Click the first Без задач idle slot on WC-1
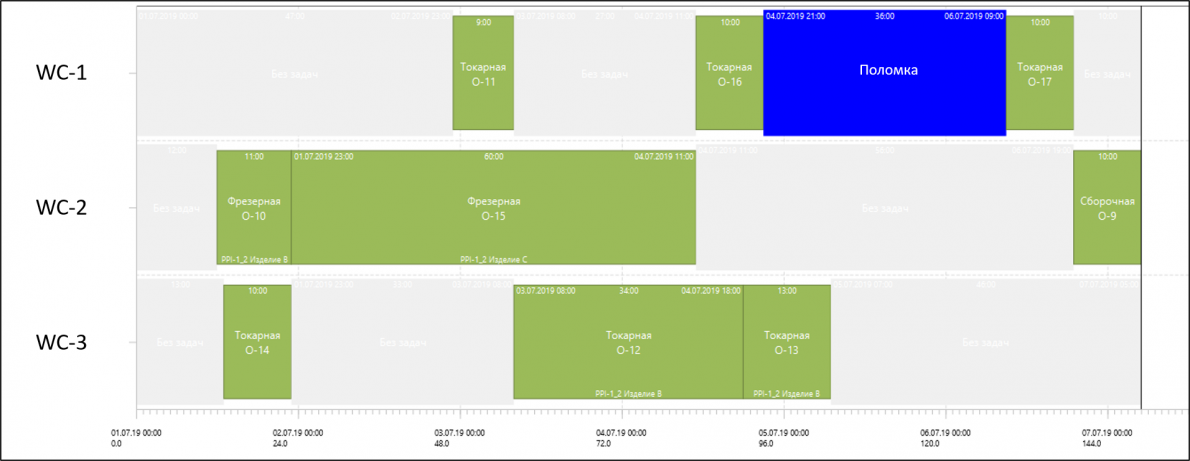The image size is (1190, 461). tap(294, 73)
